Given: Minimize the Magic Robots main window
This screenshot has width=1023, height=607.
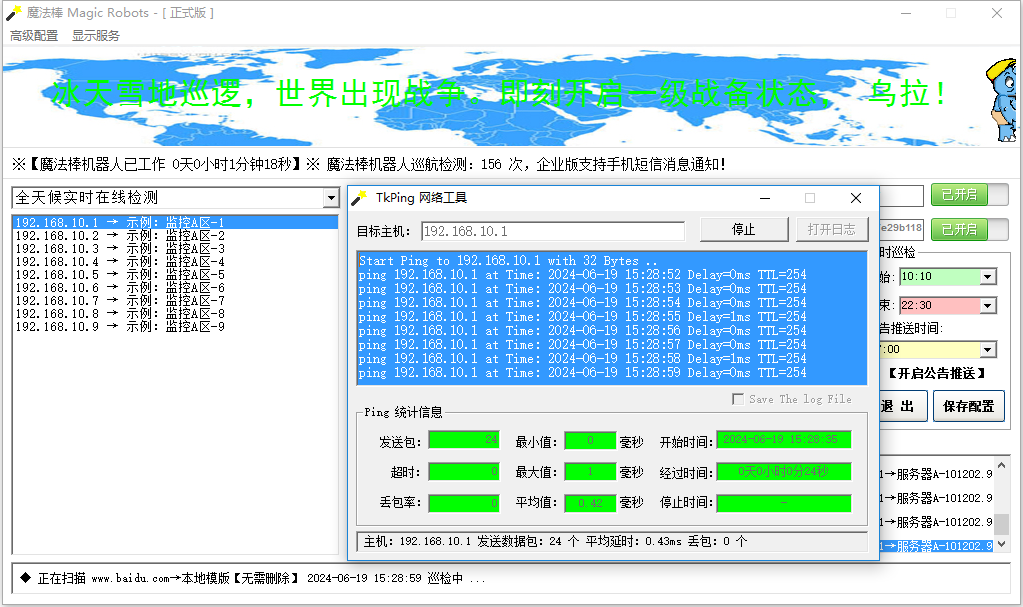Looking at the screenshot, I should [x=906, y=13].
